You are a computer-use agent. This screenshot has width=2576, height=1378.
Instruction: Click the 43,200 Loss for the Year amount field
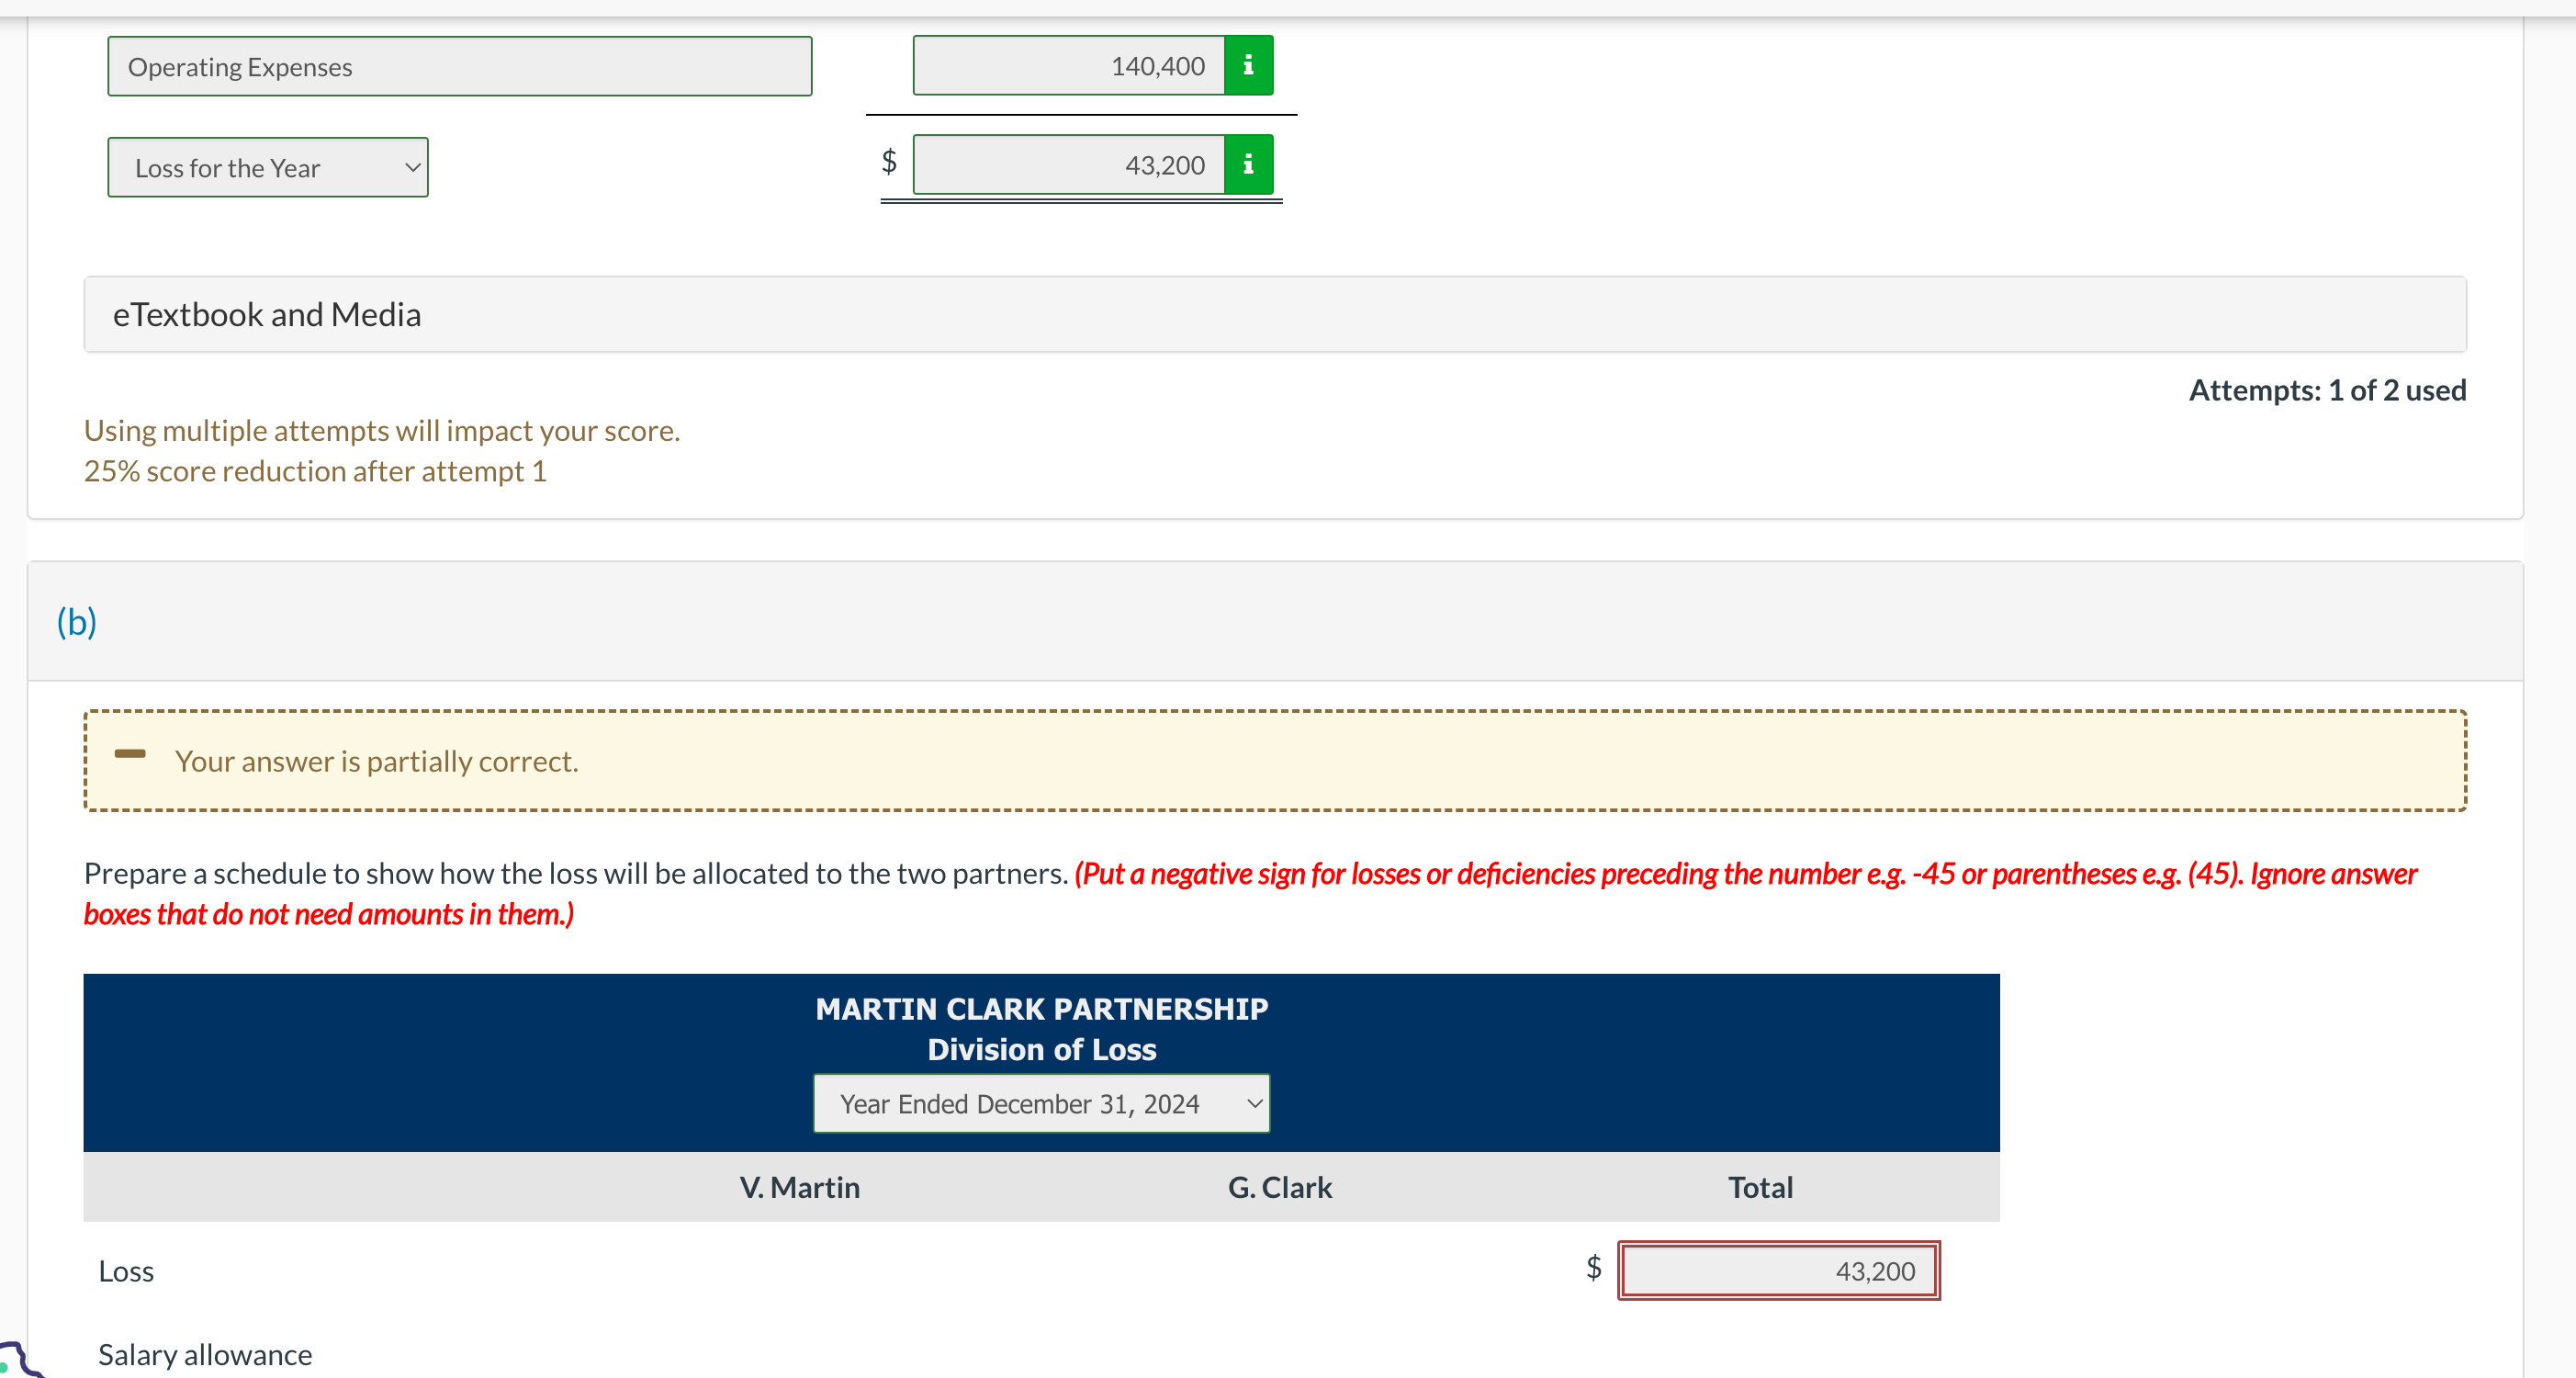(x=1068, y=165)
